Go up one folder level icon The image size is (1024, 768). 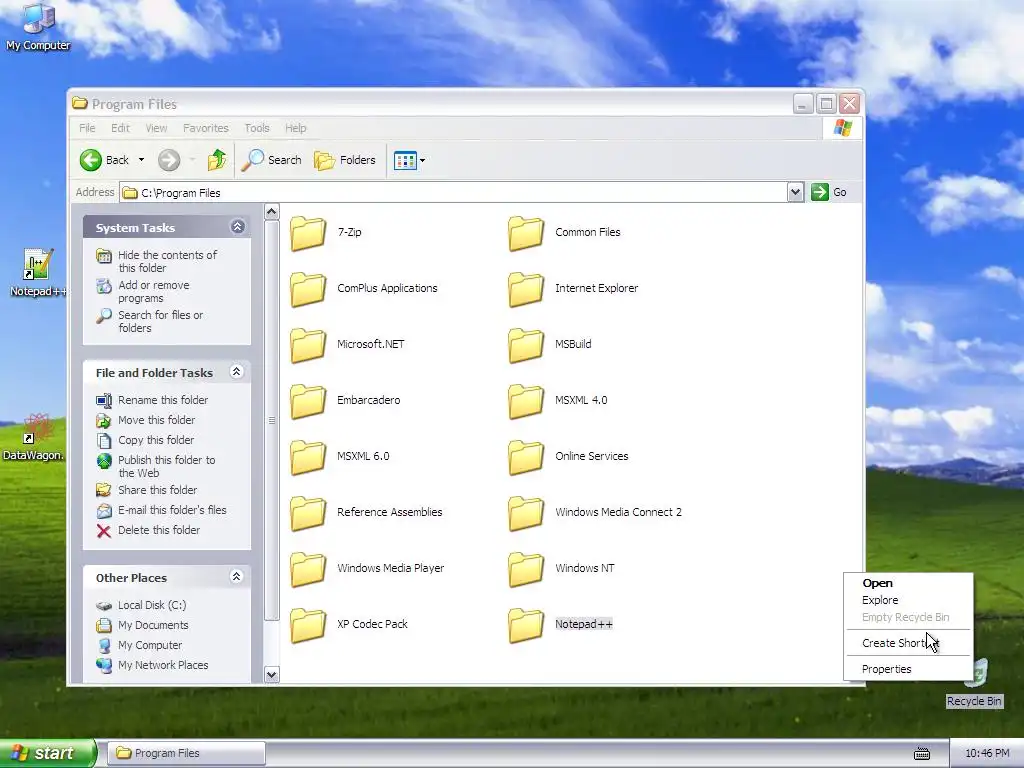click(x=217, y=160)
